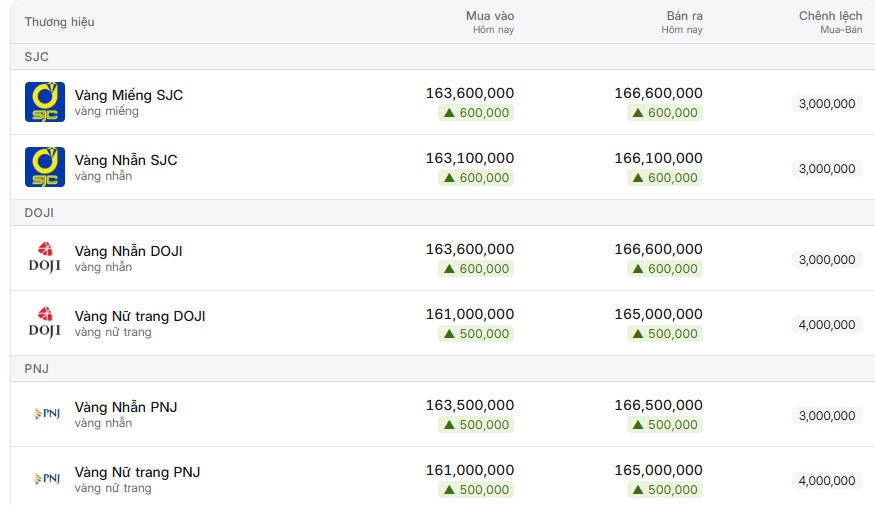875x505 pixels.
Task: Click the 3,000,000 spread for Vàng Miếng SJC
Action: [827, 104]
